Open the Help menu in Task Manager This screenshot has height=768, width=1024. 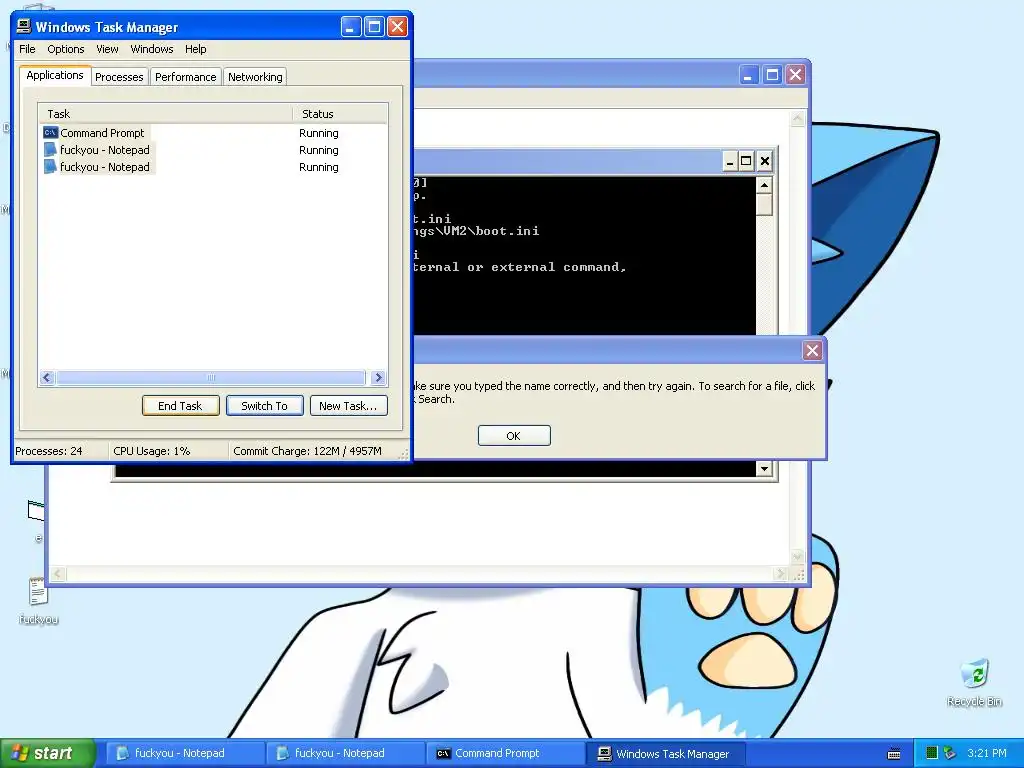pyautogui.click(x=195, y=49)
